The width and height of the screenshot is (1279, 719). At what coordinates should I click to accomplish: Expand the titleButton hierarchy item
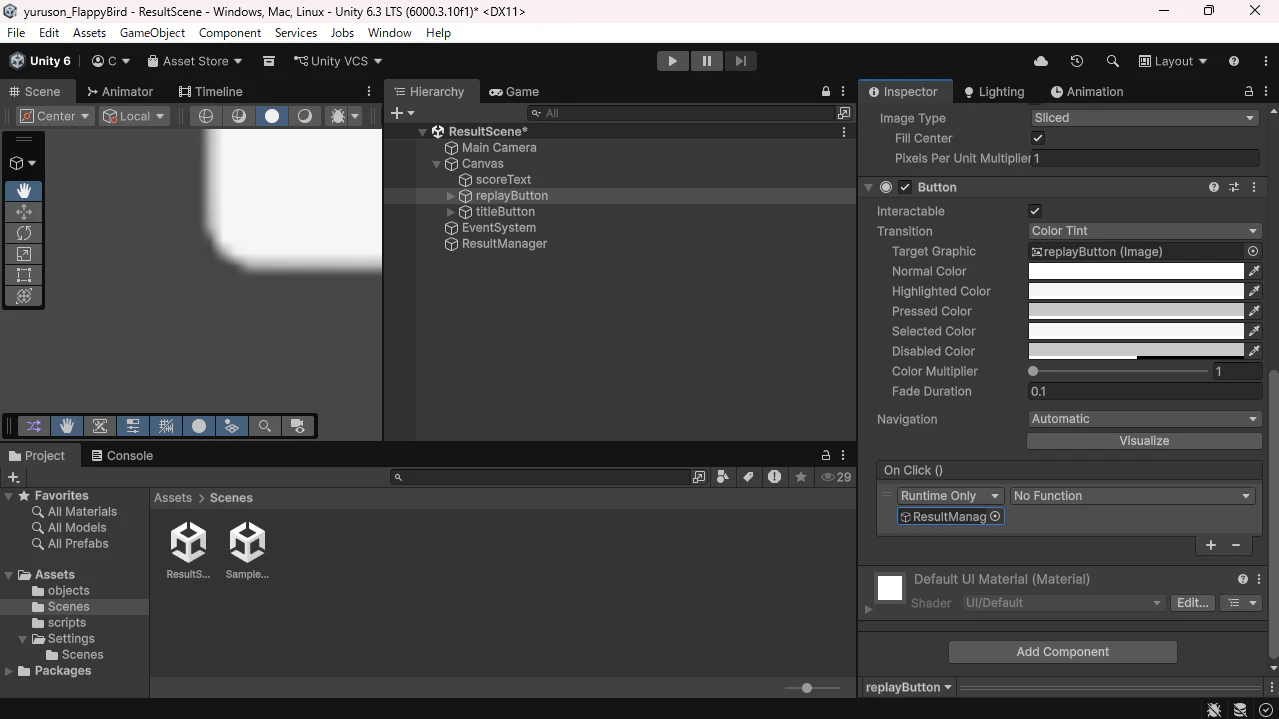coord(450,212)
